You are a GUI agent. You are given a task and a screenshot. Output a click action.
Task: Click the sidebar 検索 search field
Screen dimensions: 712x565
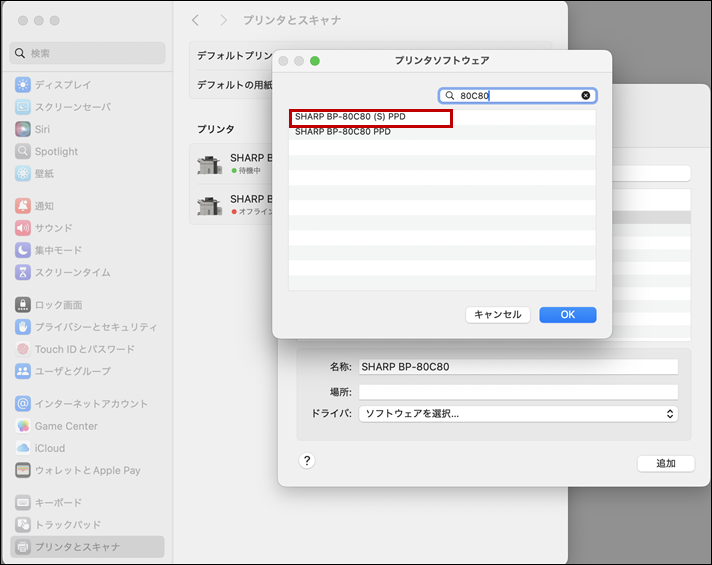point(87,53)
